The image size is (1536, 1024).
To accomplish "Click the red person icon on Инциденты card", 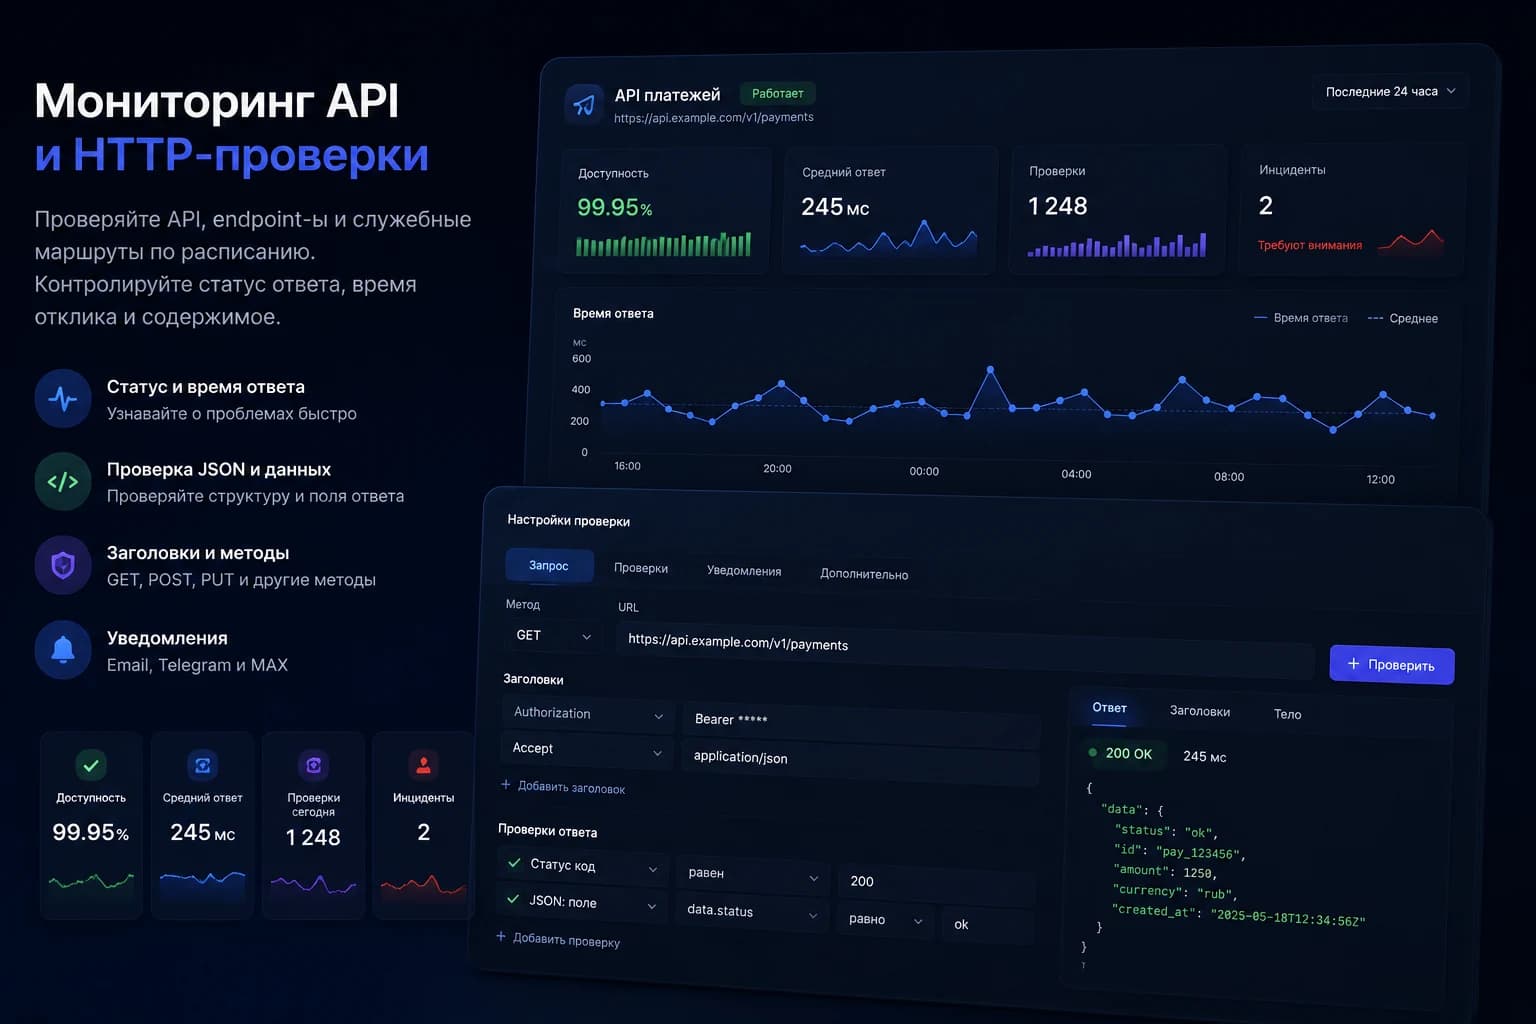I will pos(424,765).
